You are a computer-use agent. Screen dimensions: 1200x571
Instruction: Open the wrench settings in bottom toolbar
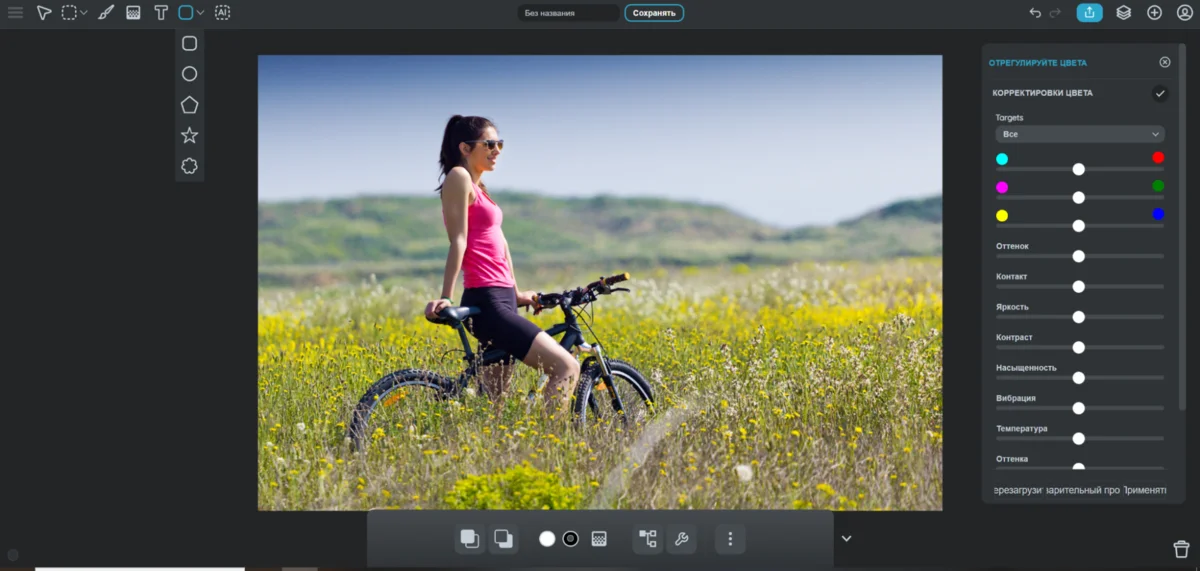point(681,539)
